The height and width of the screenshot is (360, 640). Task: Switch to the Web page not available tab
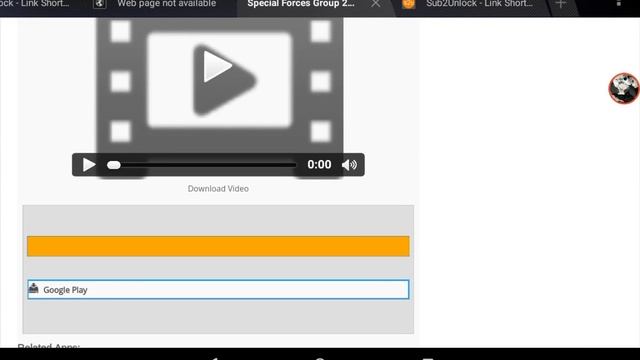coord(167,4)
